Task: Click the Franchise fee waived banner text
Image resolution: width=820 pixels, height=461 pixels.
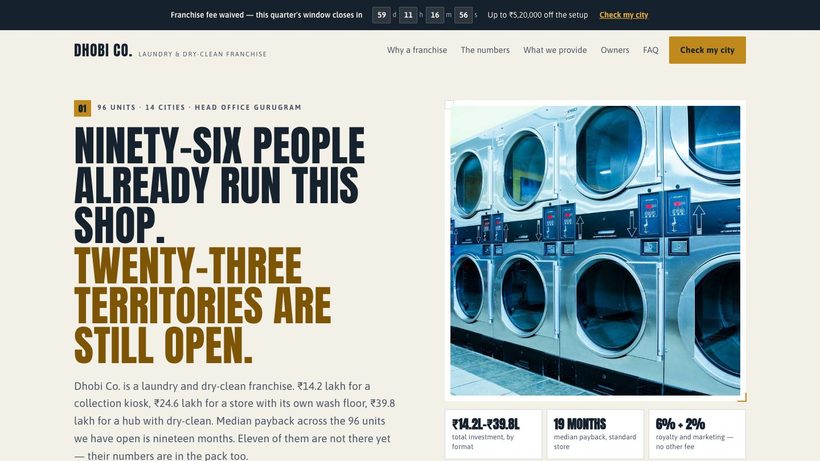Action: click(x=266, y=15)
